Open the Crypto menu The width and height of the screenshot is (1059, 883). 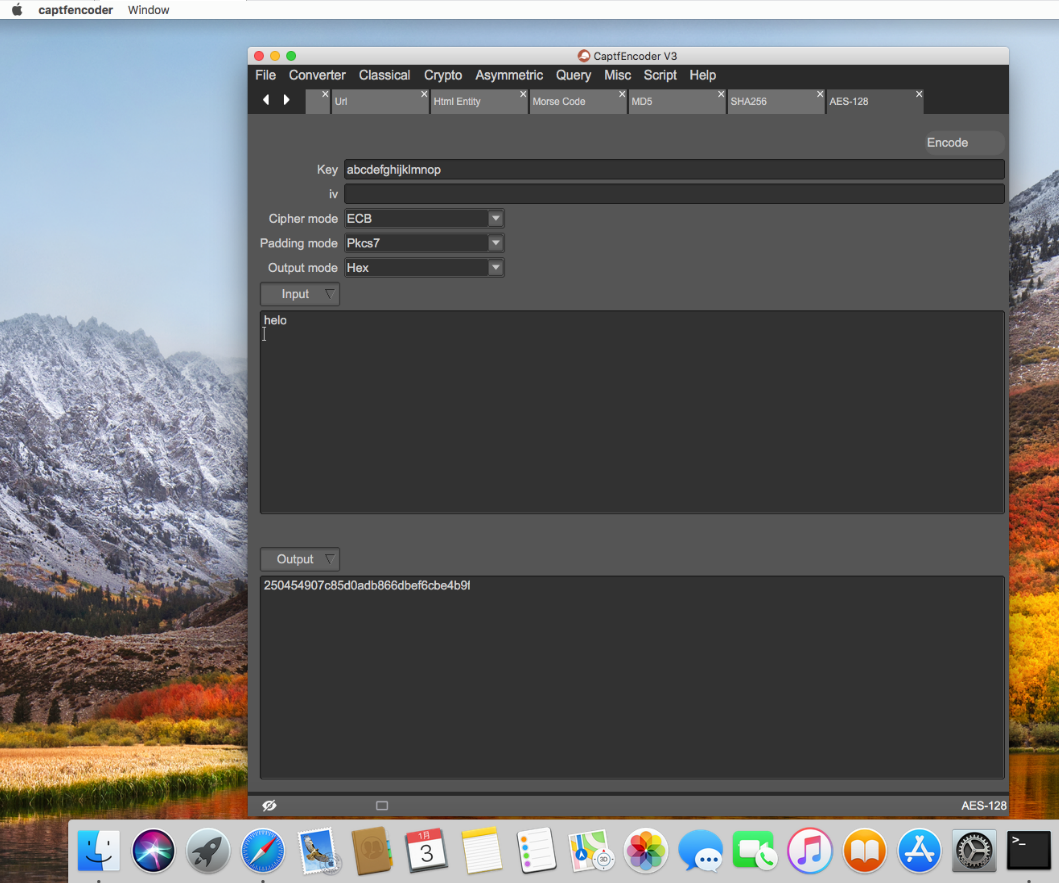point(443,75)
